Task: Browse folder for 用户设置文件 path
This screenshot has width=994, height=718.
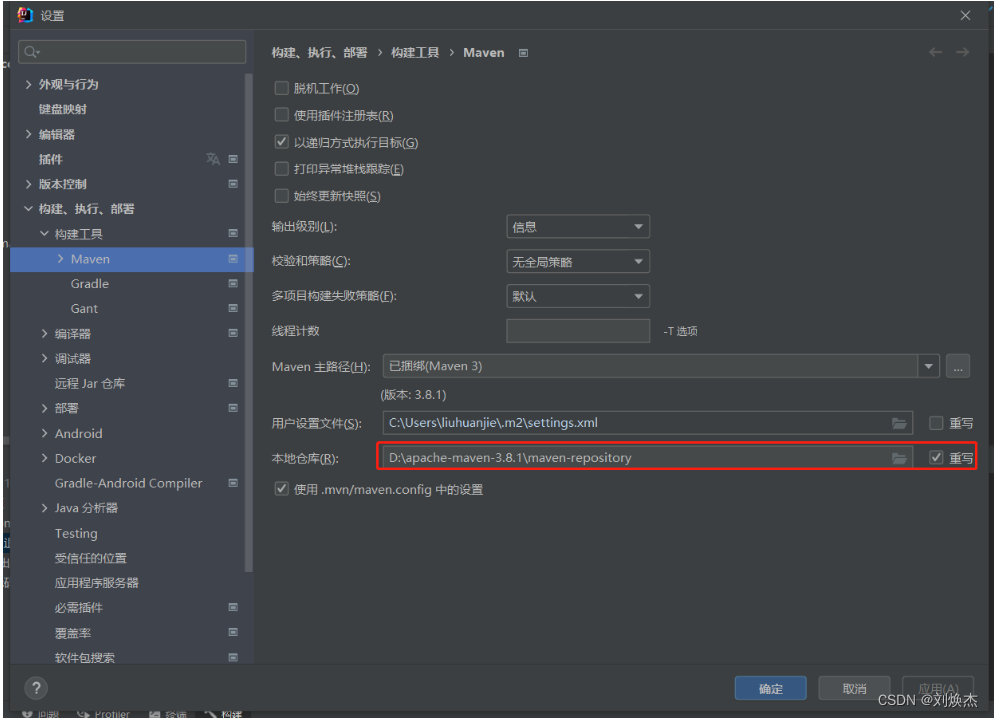Action: click(x=899, y=423)
